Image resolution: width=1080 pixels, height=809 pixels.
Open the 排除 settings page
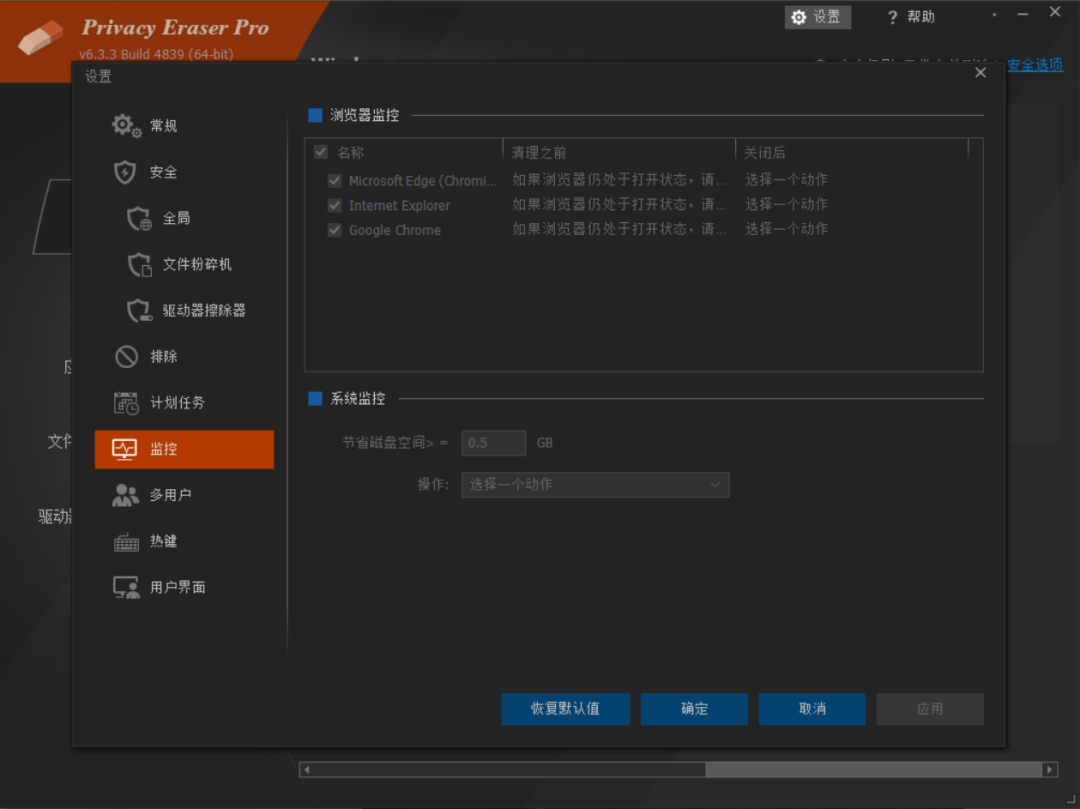184,357
